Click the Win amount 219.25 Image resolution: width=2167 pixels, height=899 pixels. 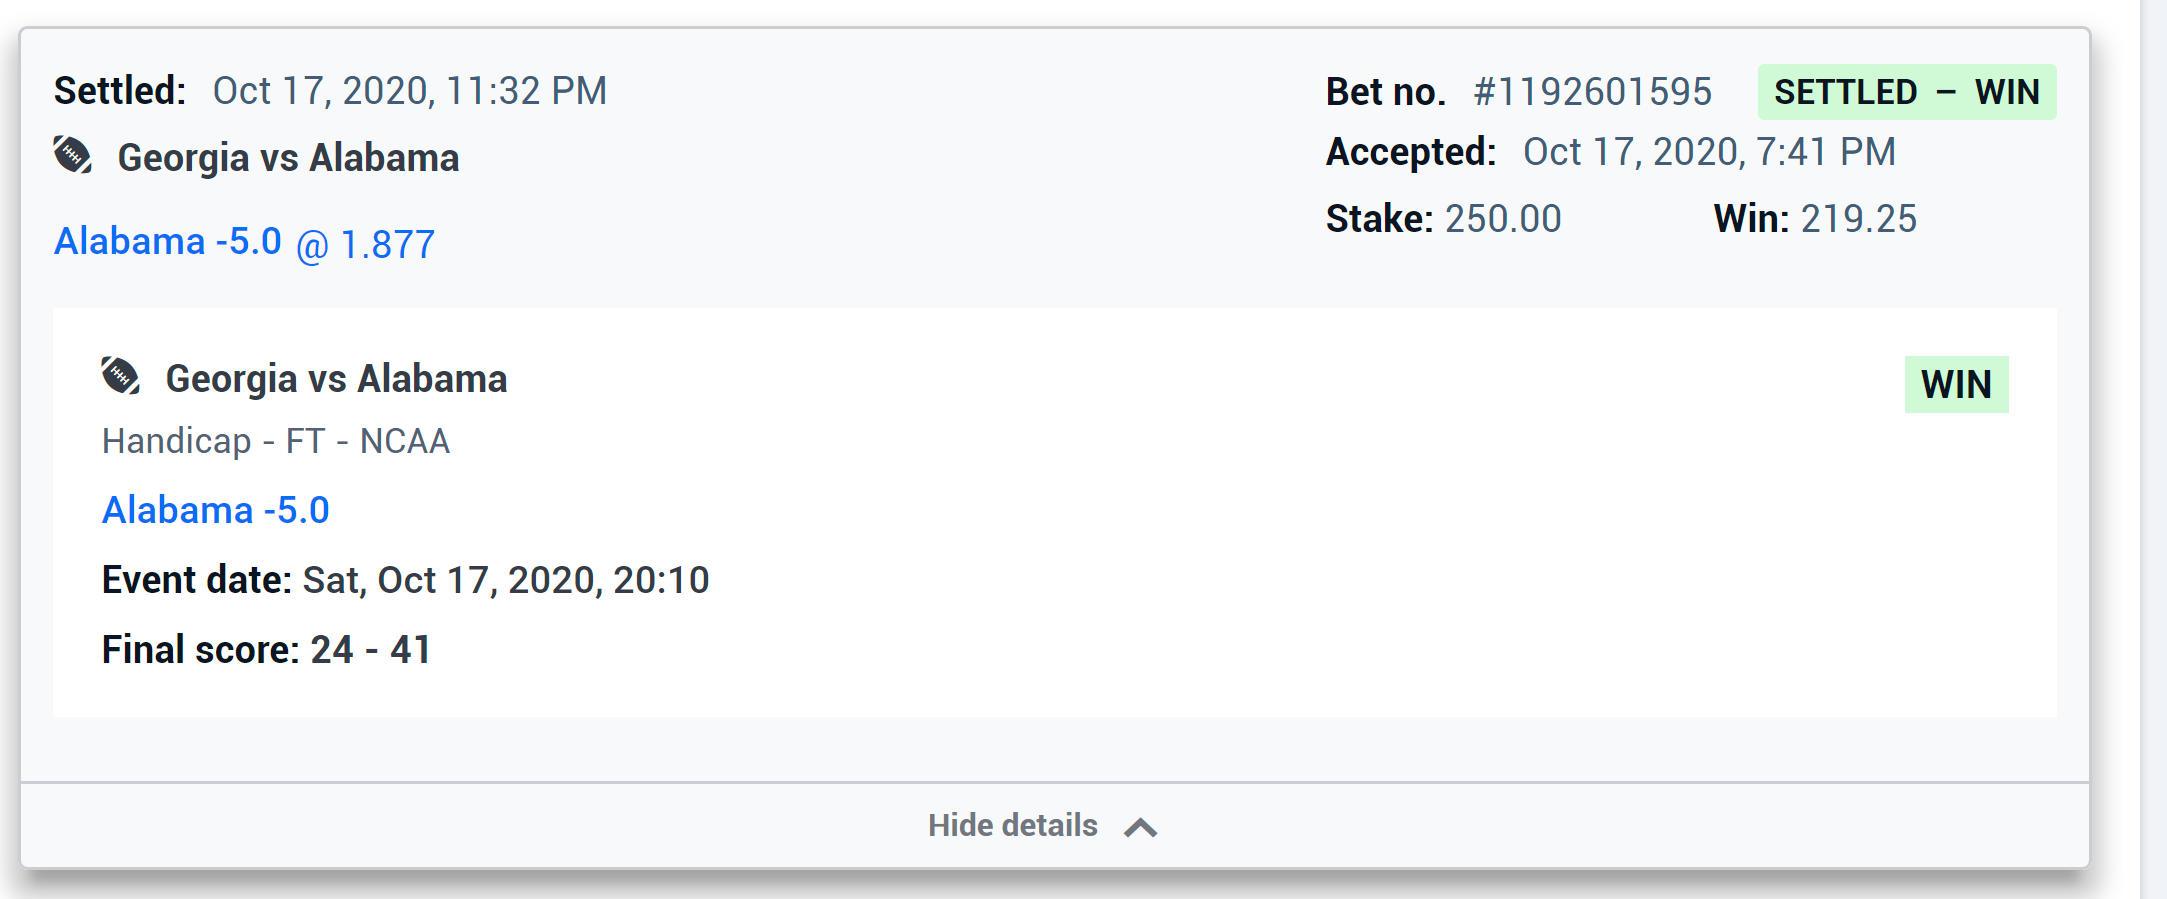(x=1858, y=219)
